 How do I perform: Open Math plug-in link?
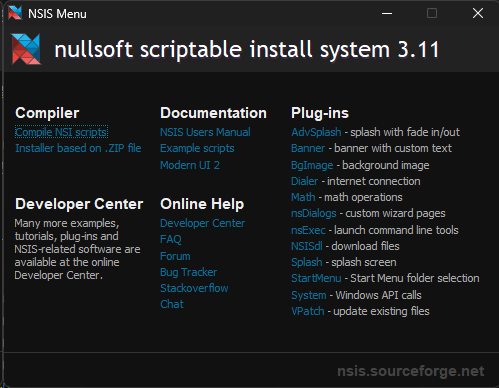(x=303, y=197)
